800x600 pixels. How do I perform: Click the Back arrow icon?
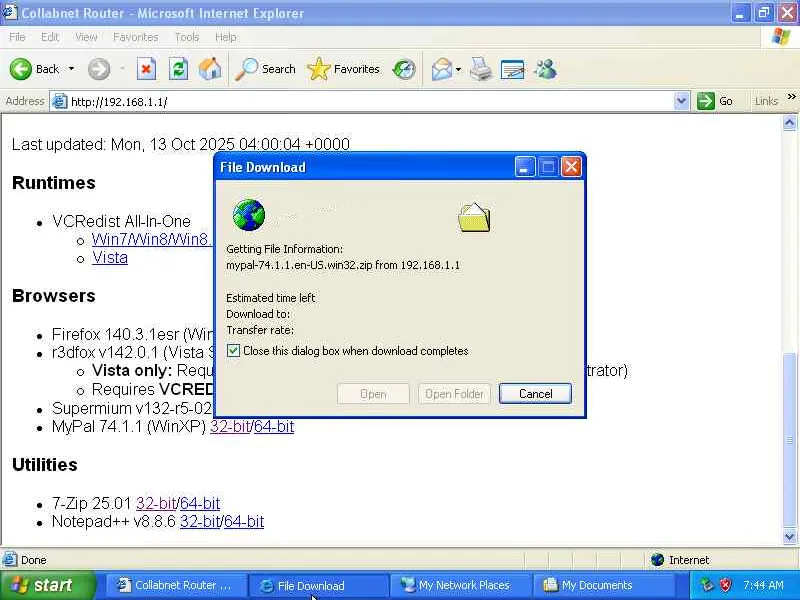coord(21,69)
